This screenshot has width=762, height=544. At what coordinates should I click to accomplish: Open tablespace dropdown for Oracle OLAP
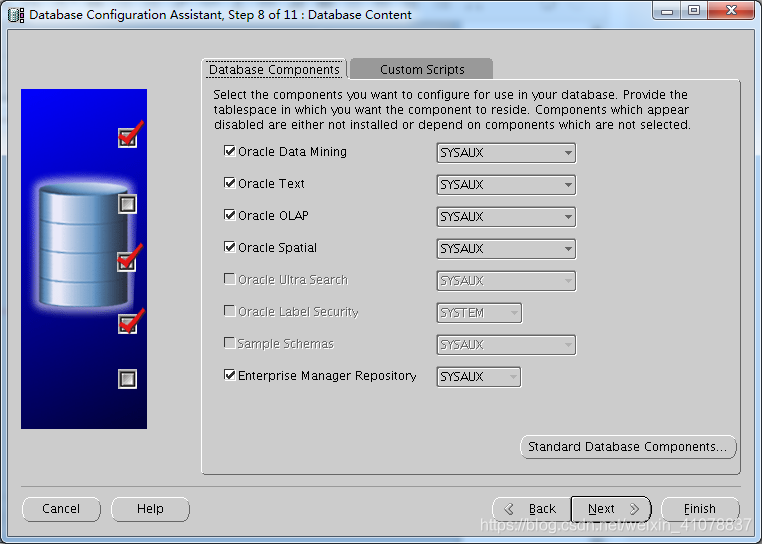(x=506, y=216)
